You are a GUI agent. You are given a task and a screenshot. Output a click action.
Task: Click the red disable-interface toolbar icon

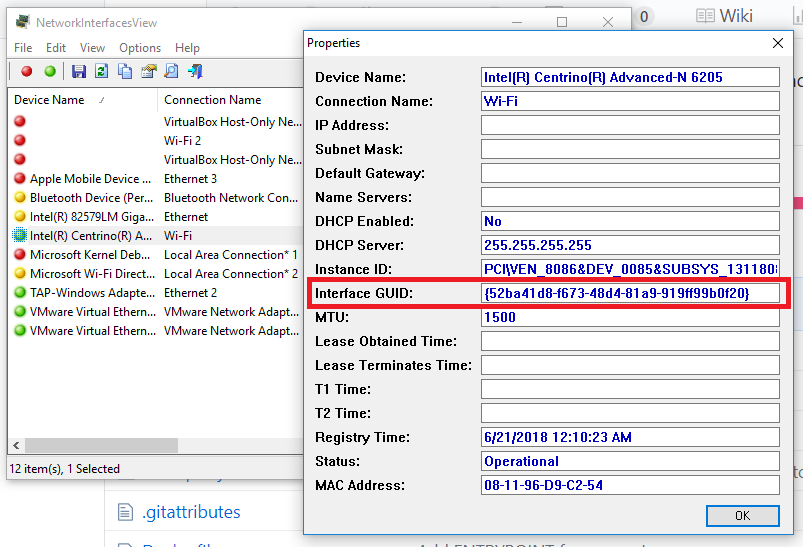[27, 71]
